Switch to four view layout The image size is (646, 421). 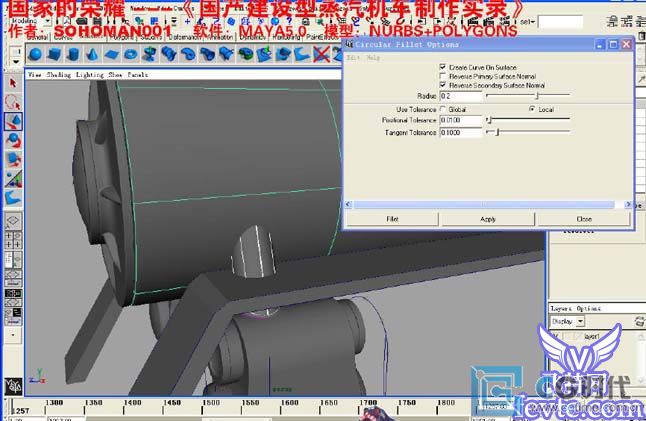point(13,239)
